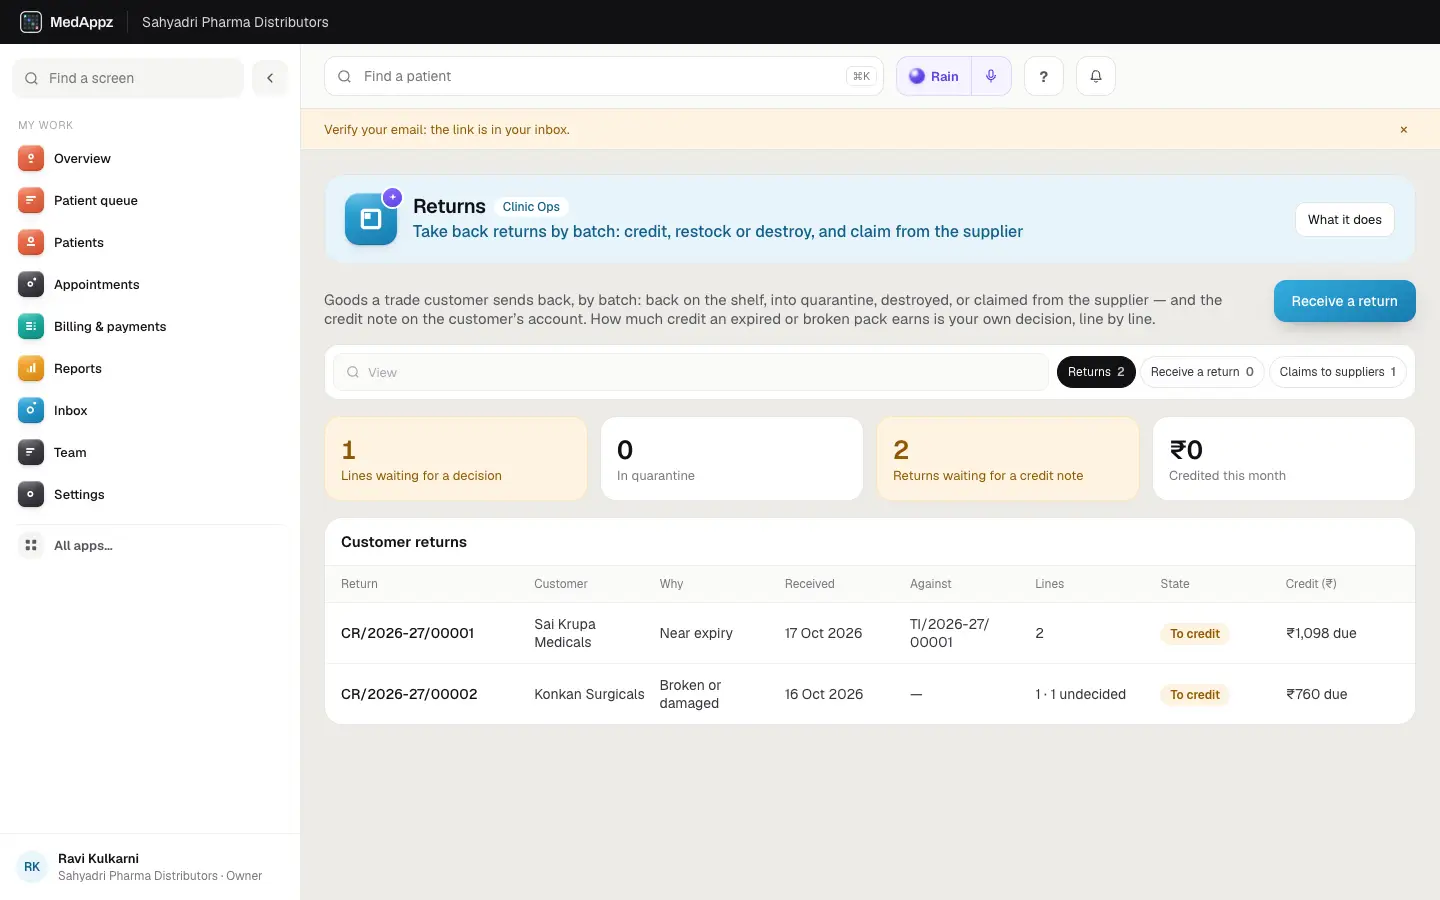Focus the Find a screen field

(128, 78)
